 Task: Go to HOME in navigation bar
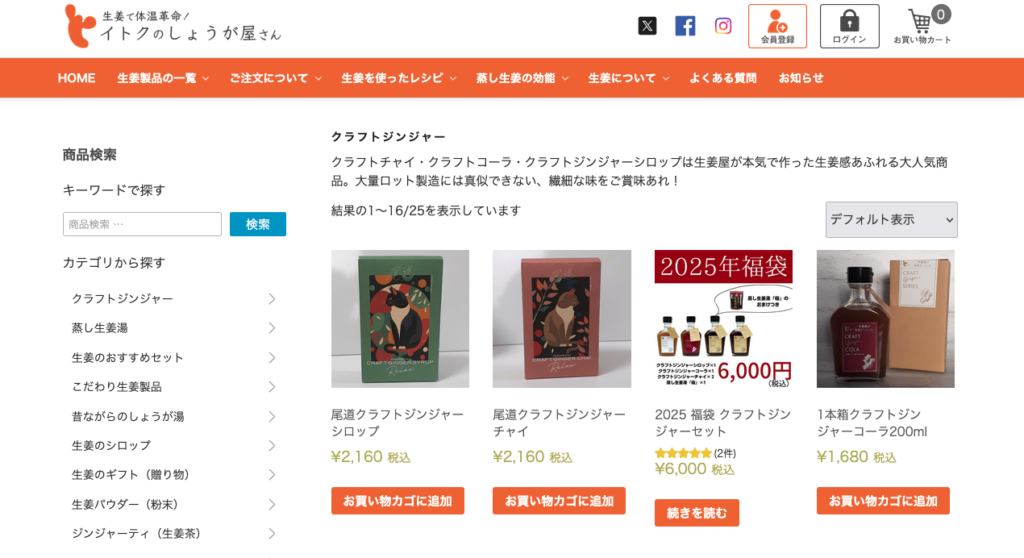click(x=76, y=78)
